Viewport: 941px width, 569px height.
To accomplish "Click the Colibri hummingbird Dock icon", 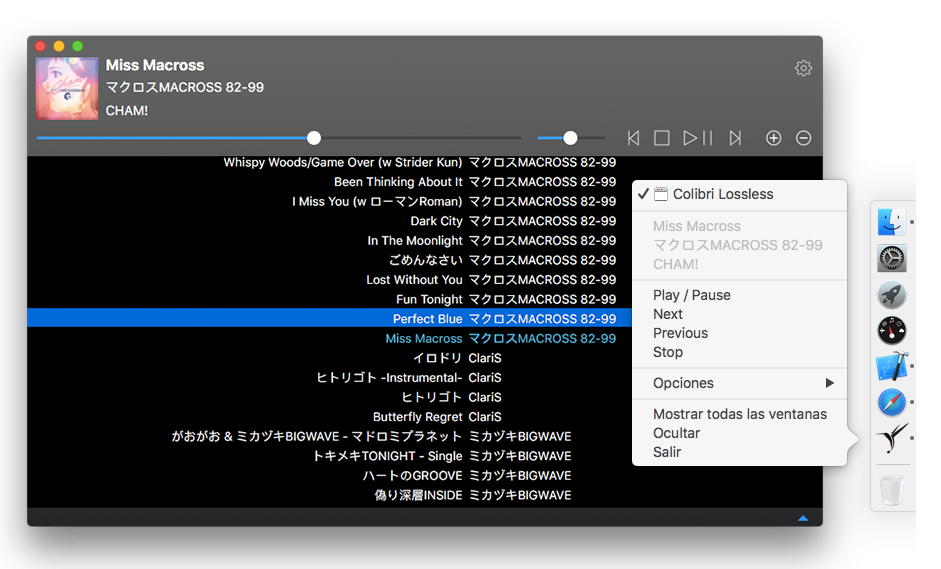I will click(892, 438).
